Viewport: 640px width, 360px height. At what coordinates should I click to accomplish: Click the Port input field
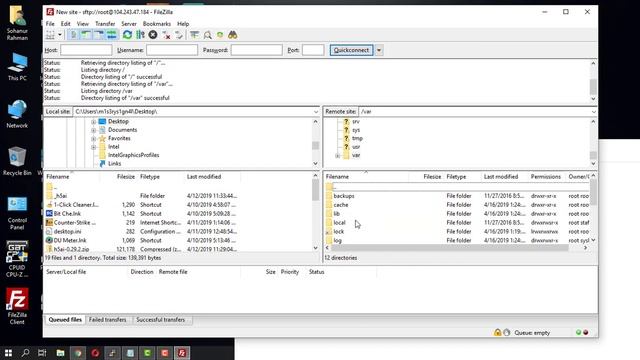click(313, 50)
